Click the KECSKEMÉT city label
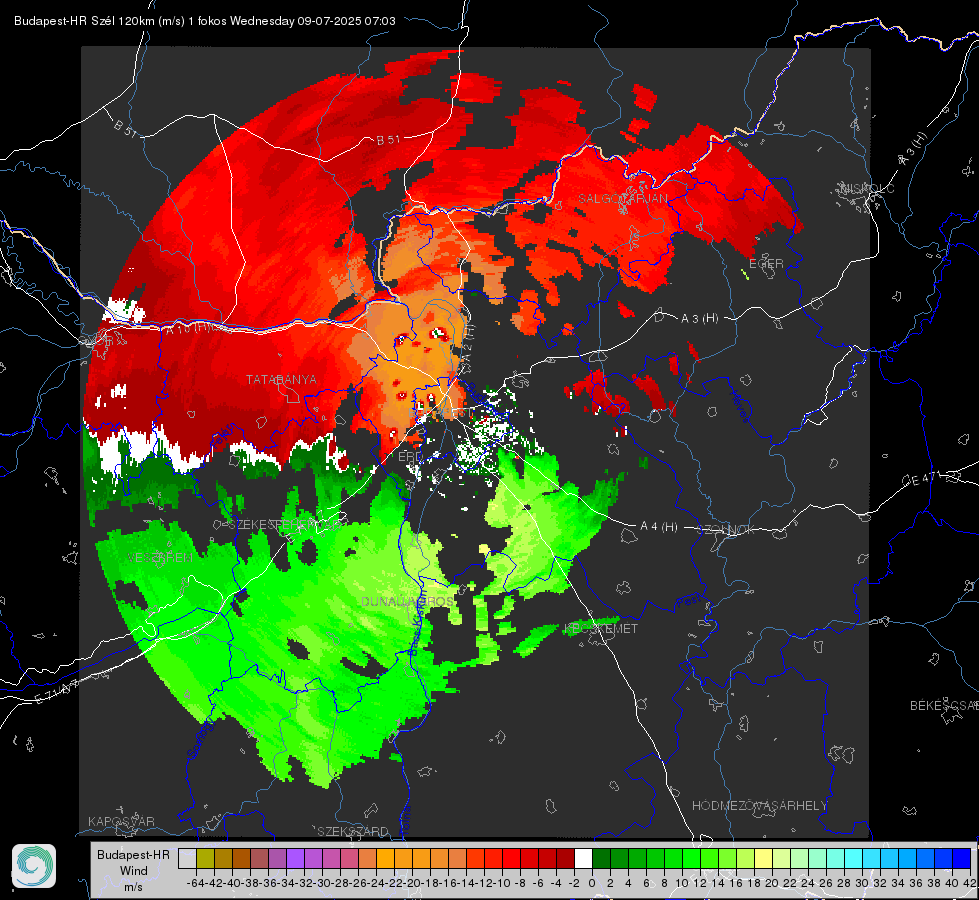This screenshot has width=979, height=900. point(601,628)
